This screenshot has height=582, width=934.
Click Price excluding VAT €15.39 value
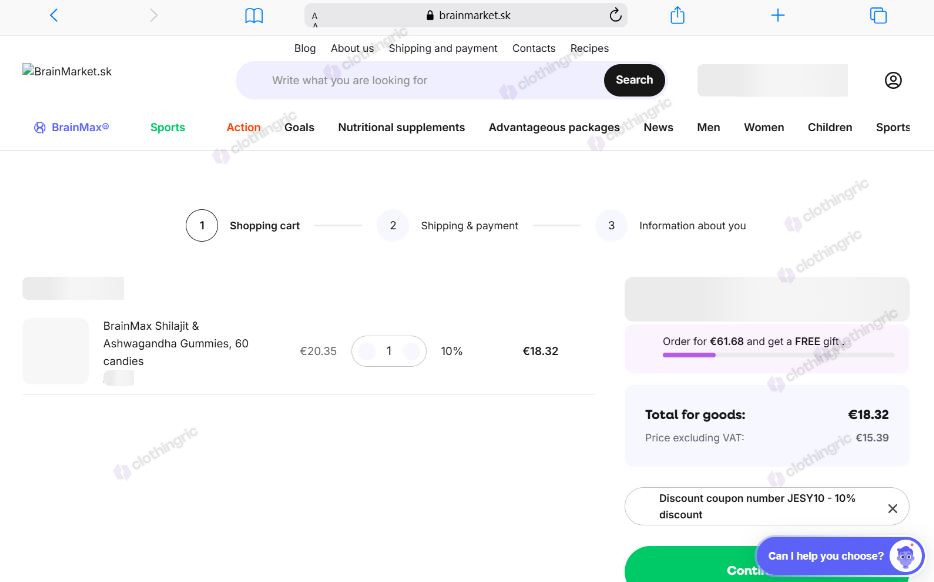(x=872, y=437)
